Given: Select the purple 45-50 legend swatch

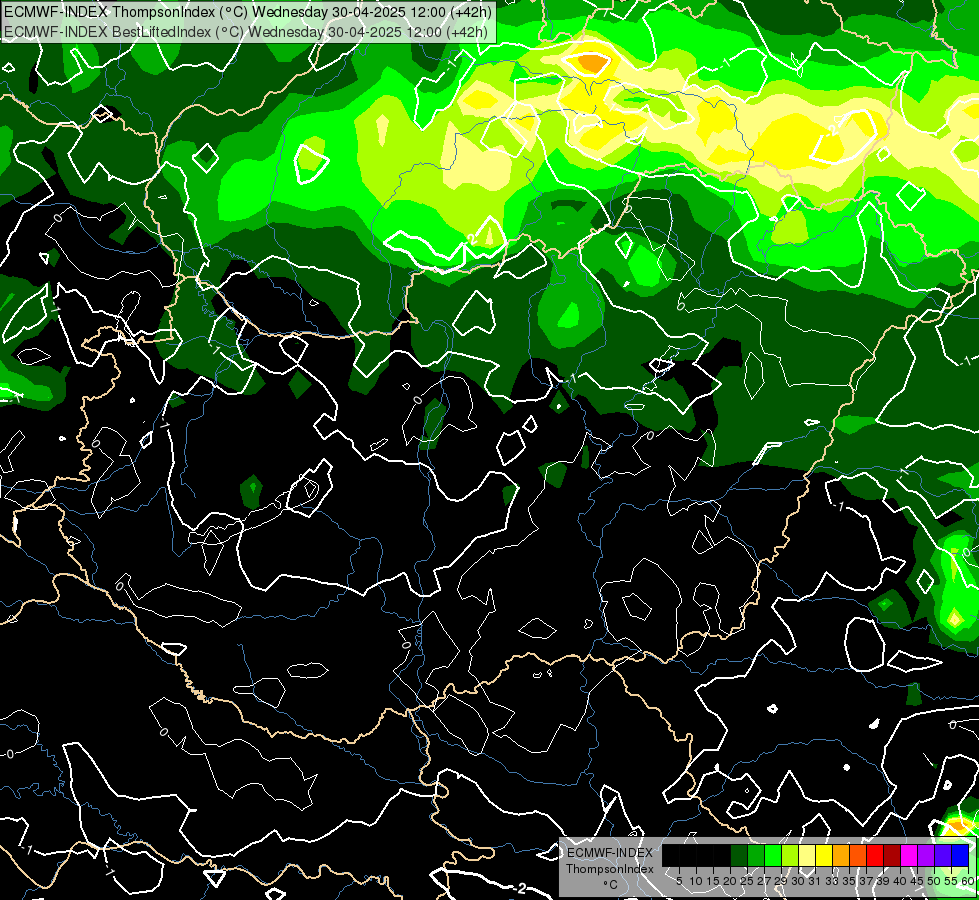Looking at the screenshot, I should [x=926, y=855].
